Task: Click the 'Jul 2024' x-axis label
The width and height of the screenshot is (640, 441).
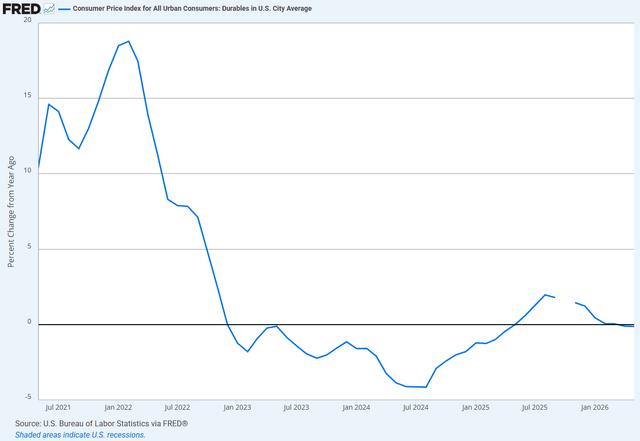Action: [x=416, y=407]
